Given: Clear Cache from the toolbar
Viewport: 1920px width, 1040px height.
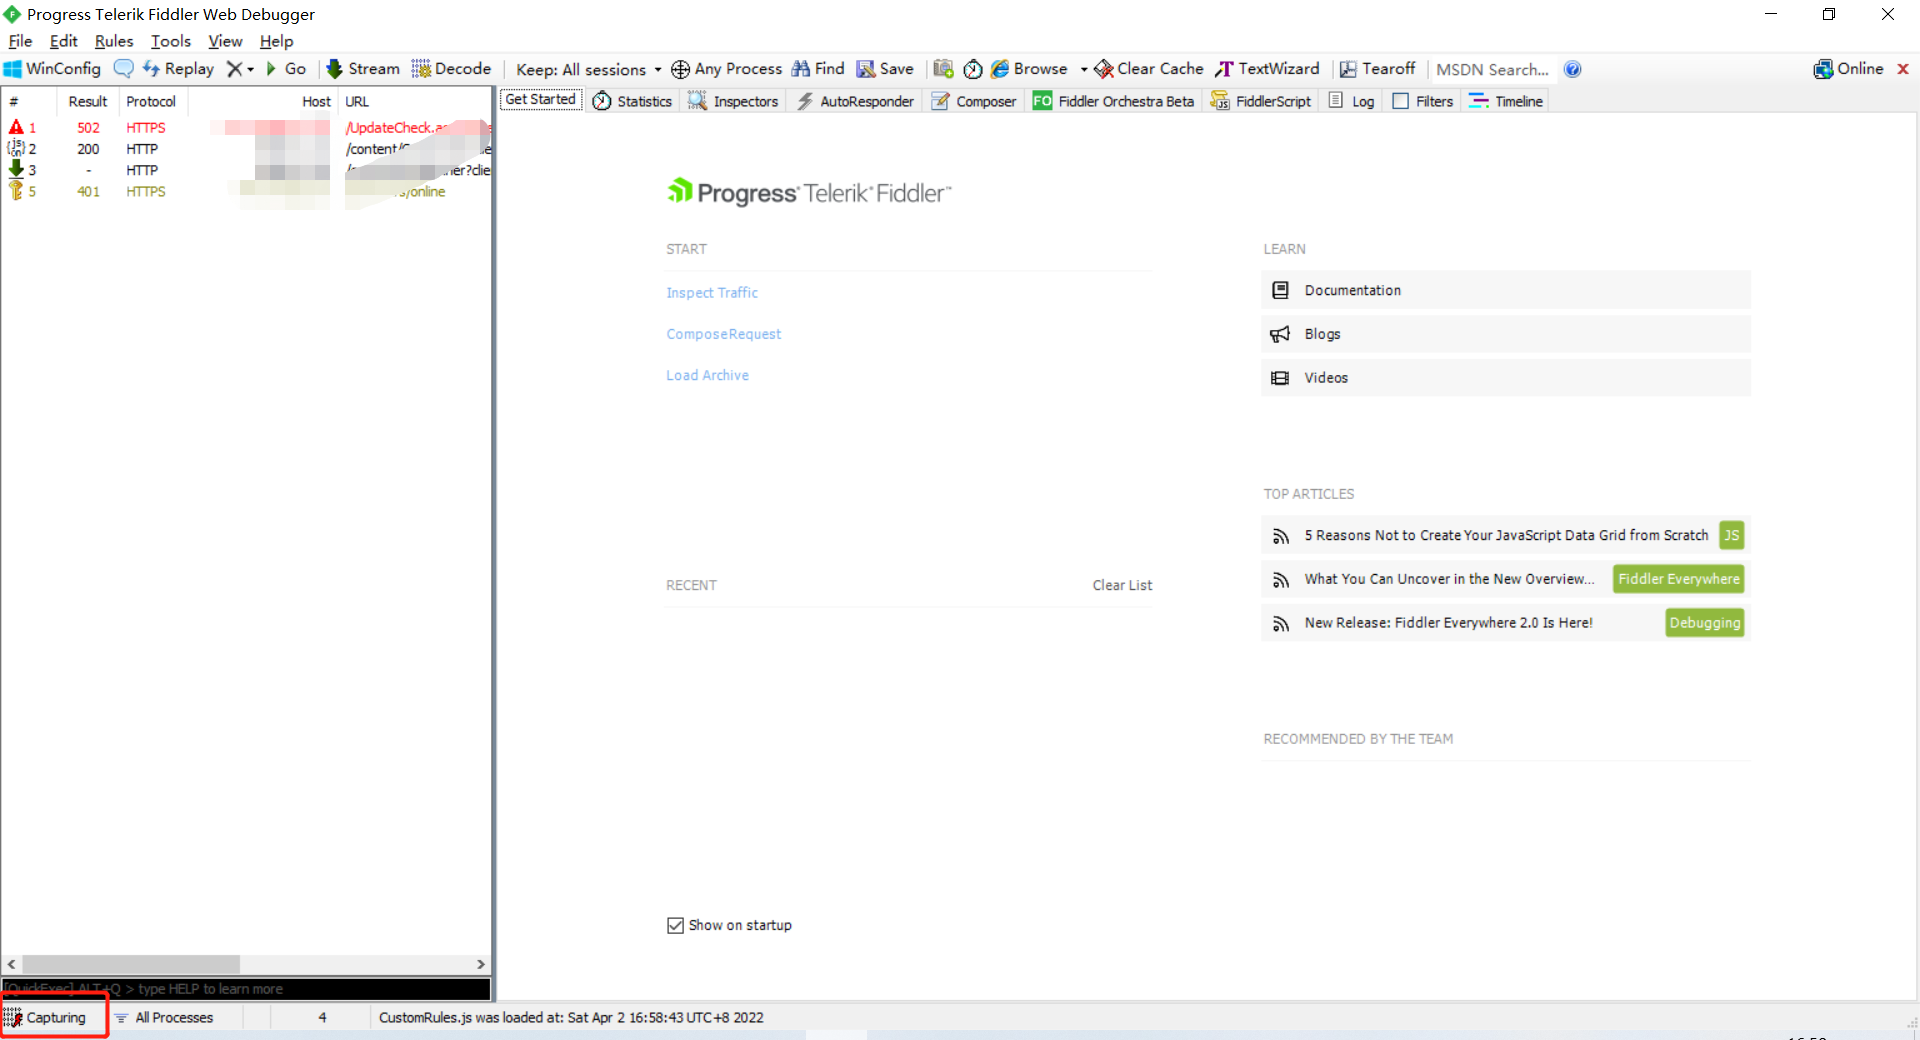Looking at the screenshot, I should pos(1149,69).
